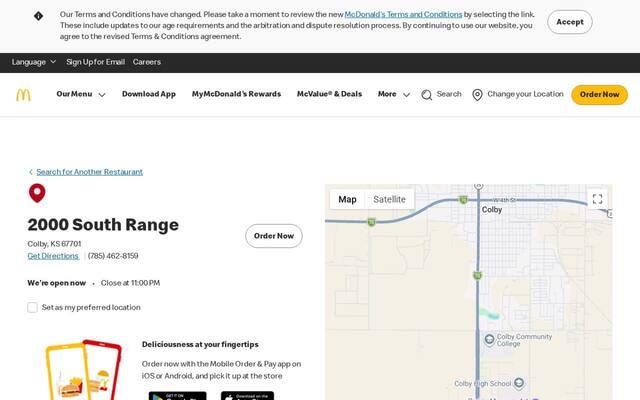Click the McDonald's golden arches logo
This screenshot has height=400, width=640.
coord(23,95)
